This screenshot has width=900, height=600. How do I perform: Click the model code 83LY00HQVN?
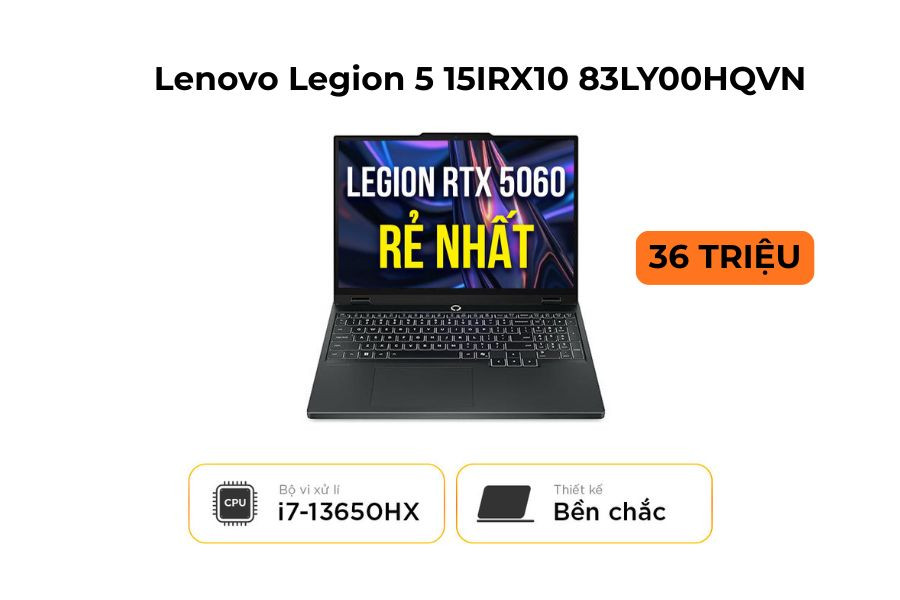click(x=691, y=79)
